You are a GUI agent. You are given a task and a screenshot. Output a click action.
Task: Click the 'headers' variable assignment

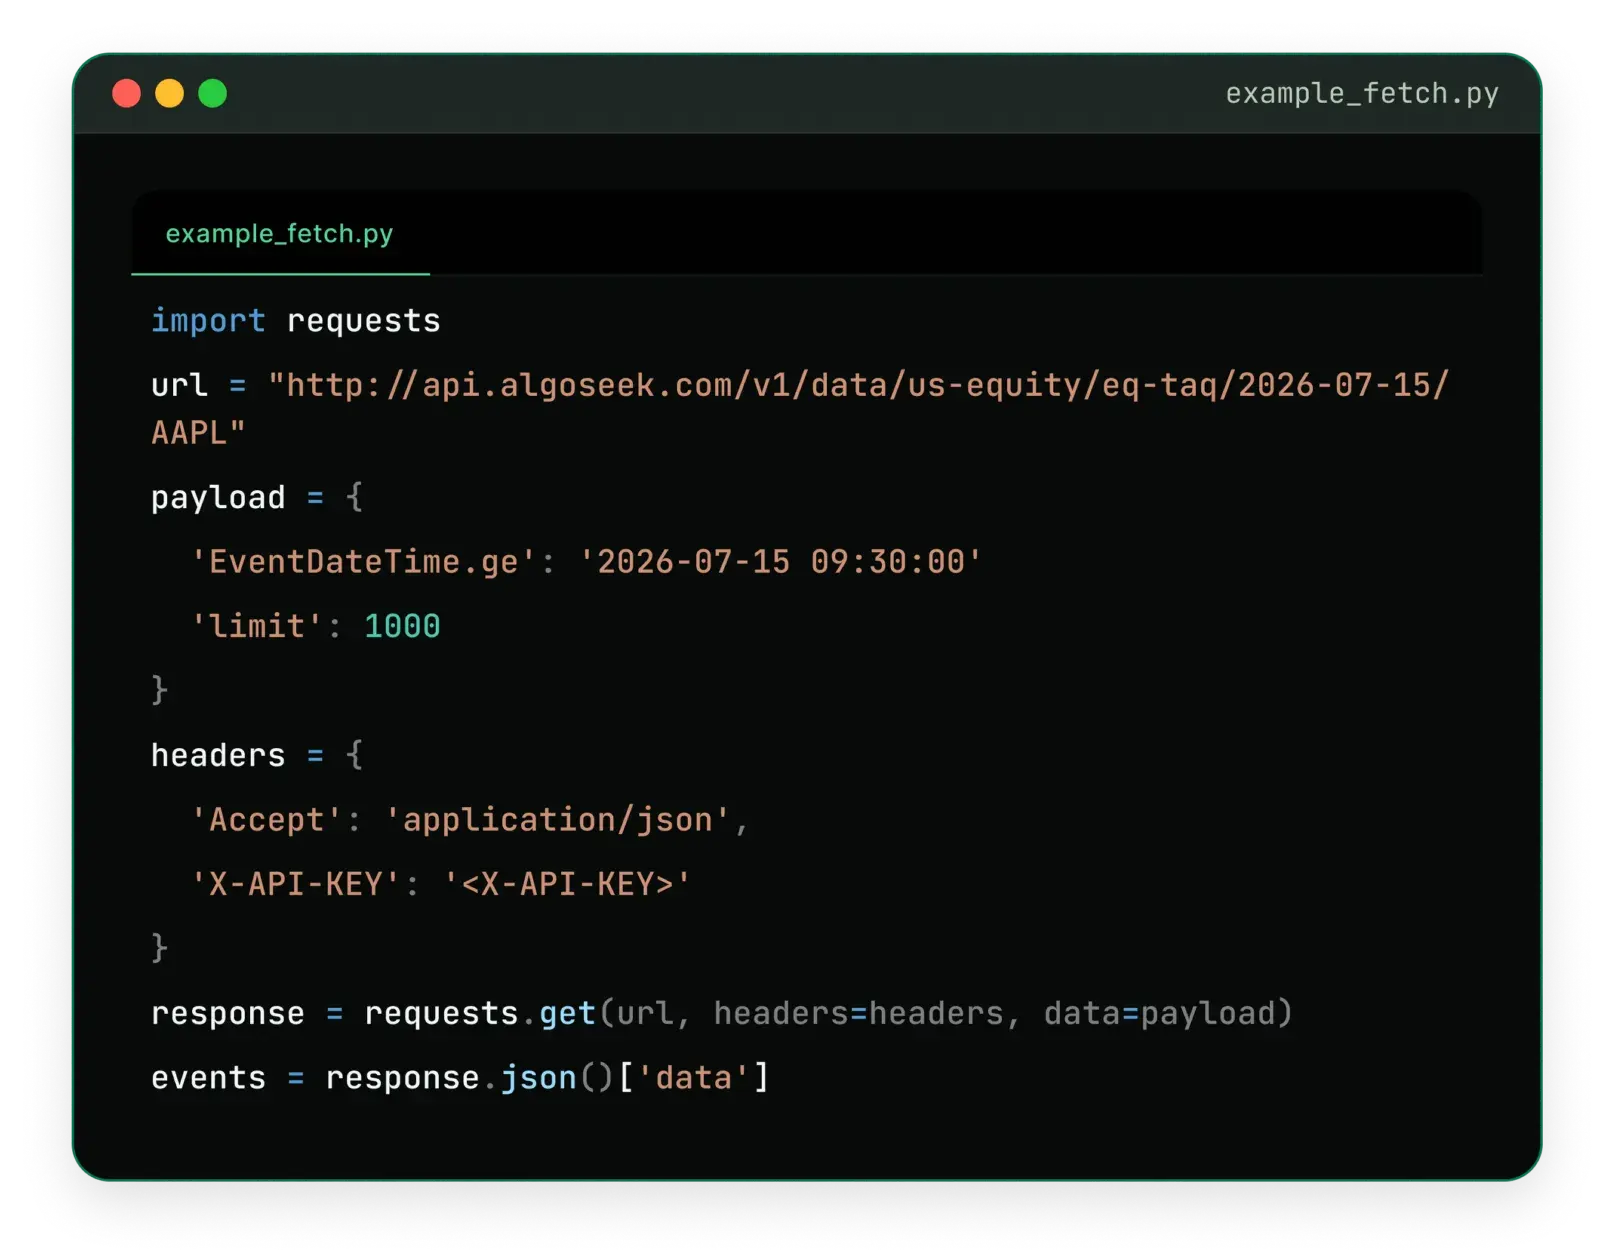tap(218, 755)
